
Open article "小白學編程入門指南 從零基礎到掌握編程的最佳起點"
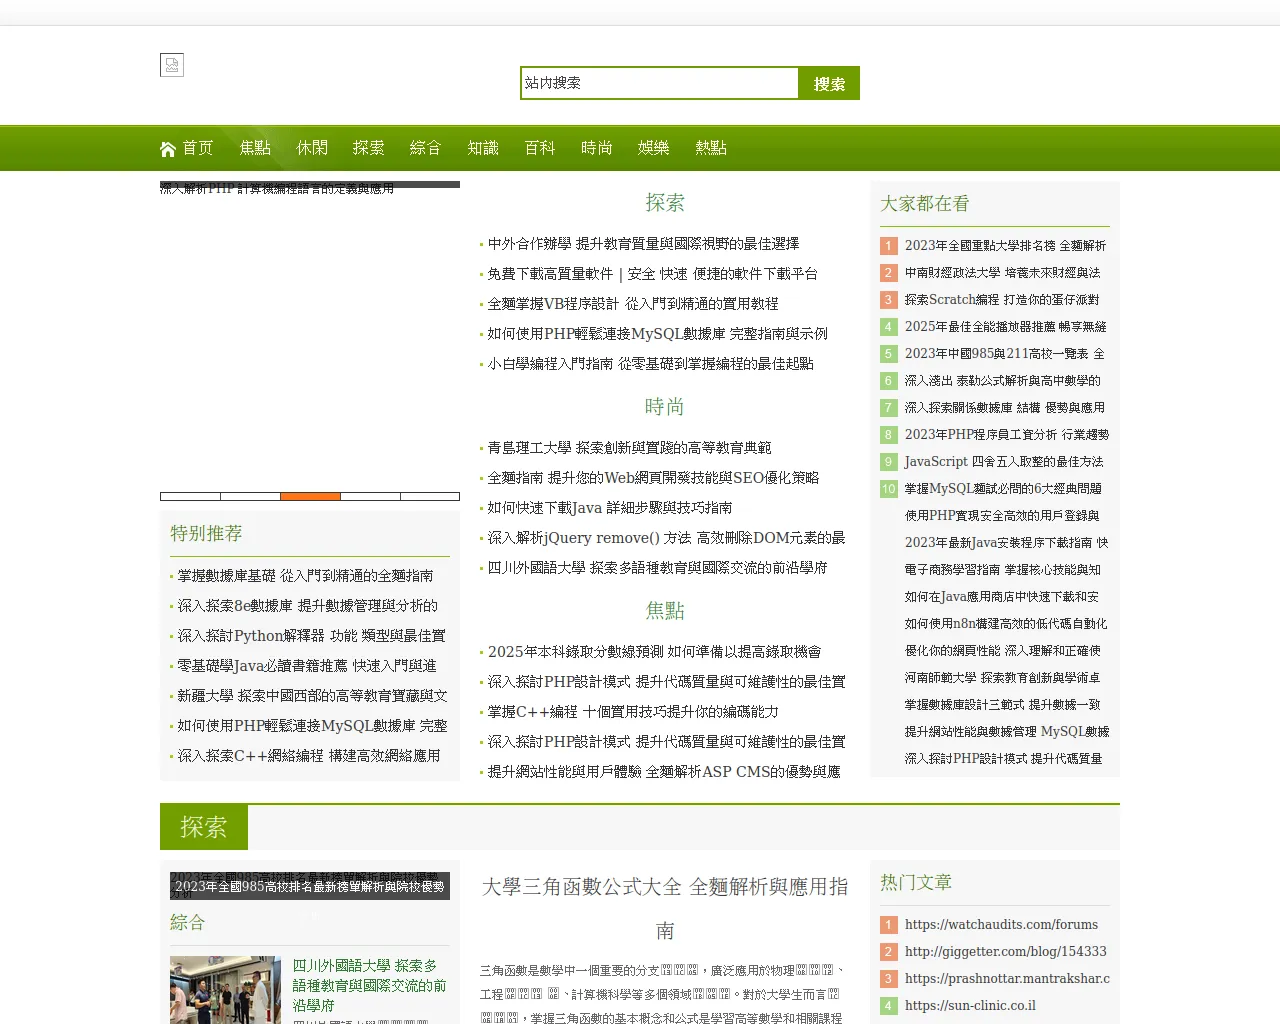[x=651, y=364]
